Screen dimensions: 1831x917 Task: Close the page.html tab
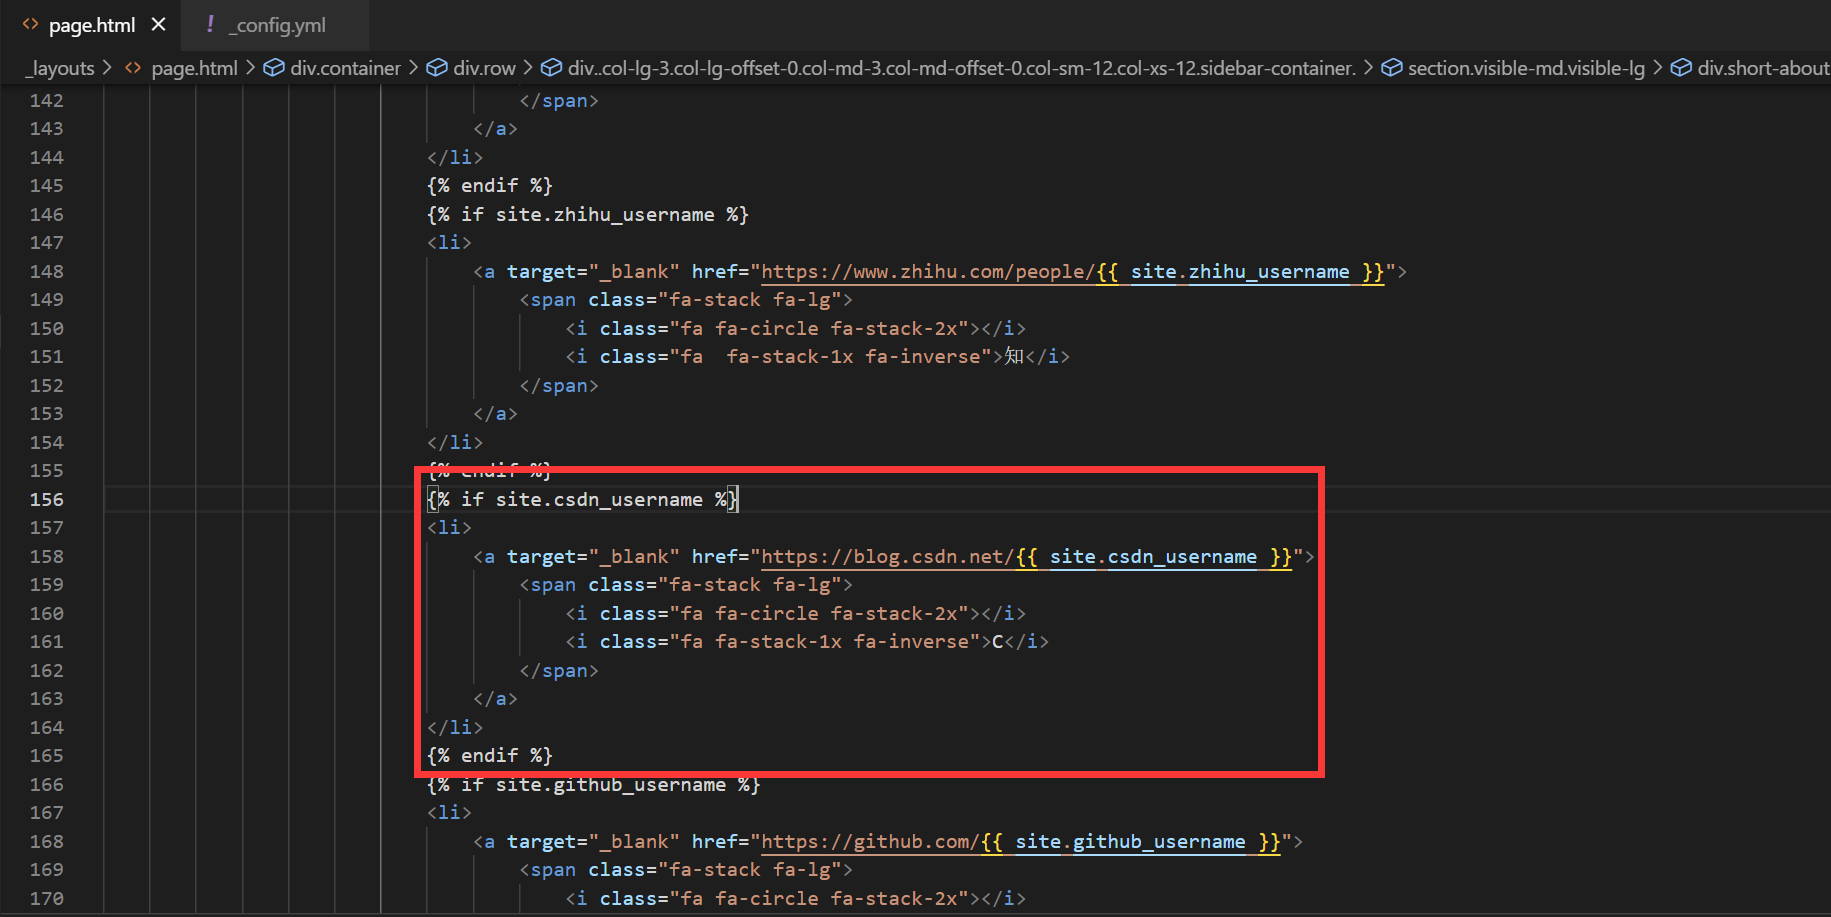point(158,25)
